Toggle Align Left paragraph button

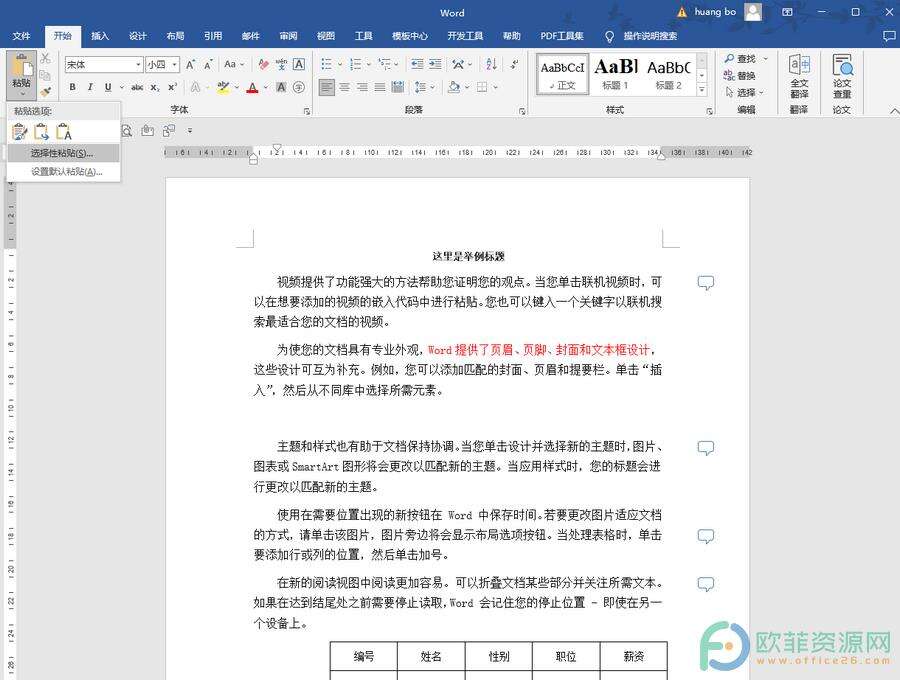point(327,87)
